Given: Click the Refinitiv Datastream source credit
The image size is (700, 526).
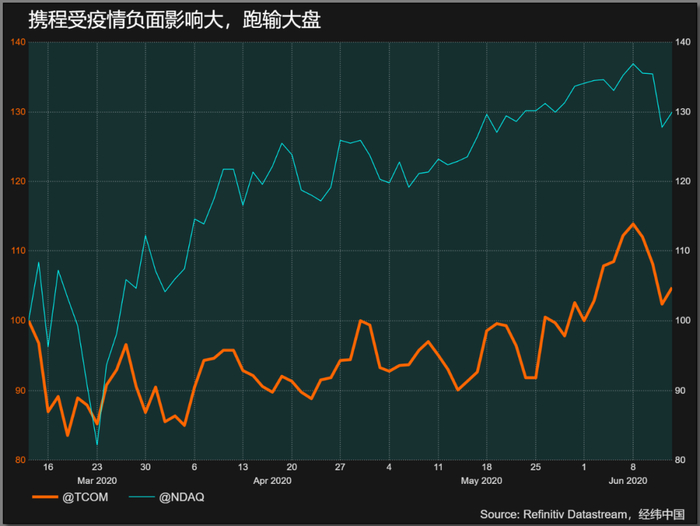Looking at the screenshot, I should click(x=582, y=514).
